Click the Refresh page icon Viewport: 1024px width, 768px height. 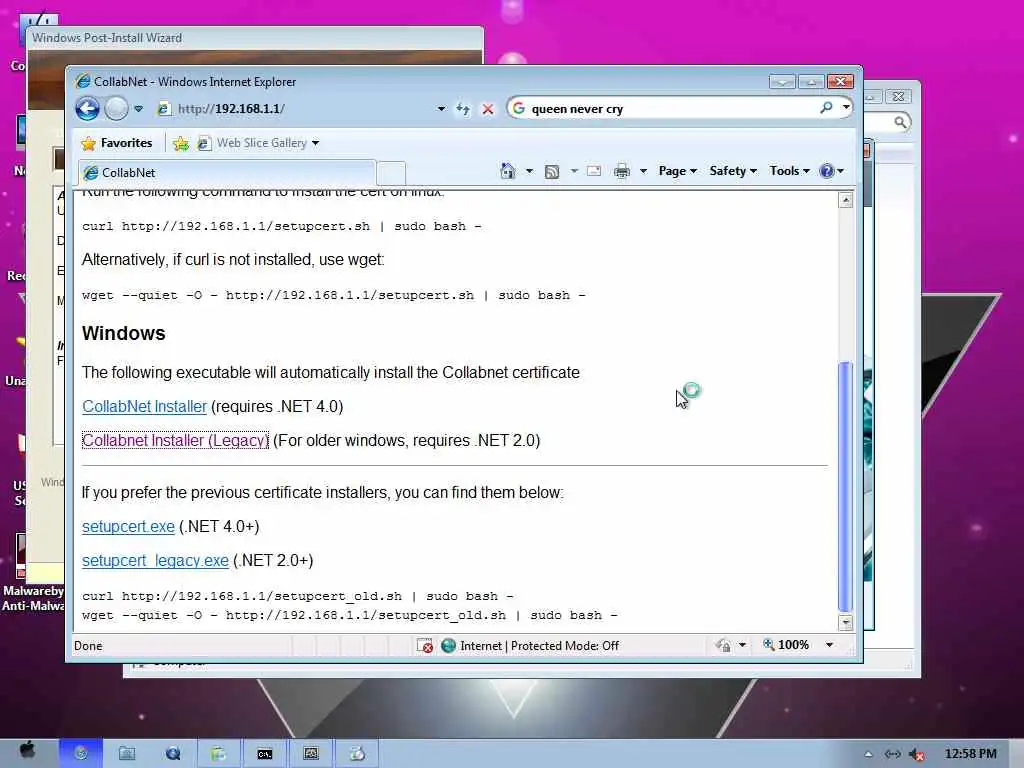point(463,109)
